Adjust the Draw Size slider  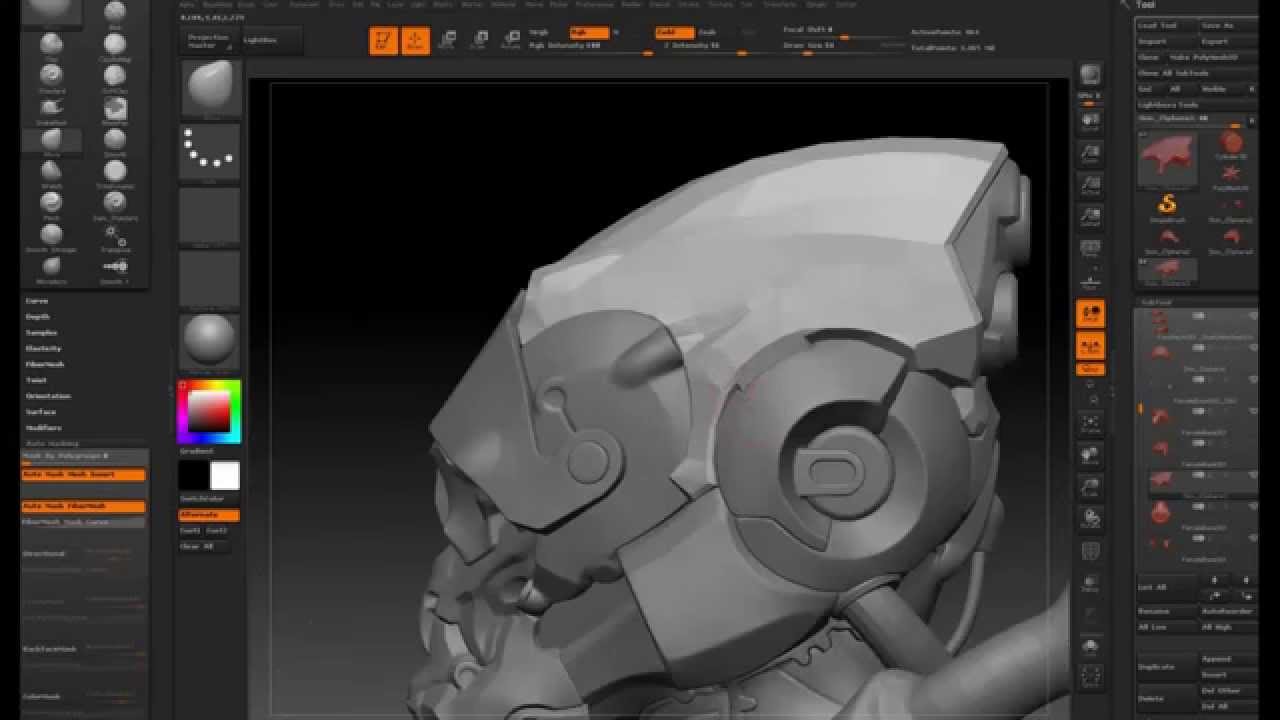[x=844, y=46]
